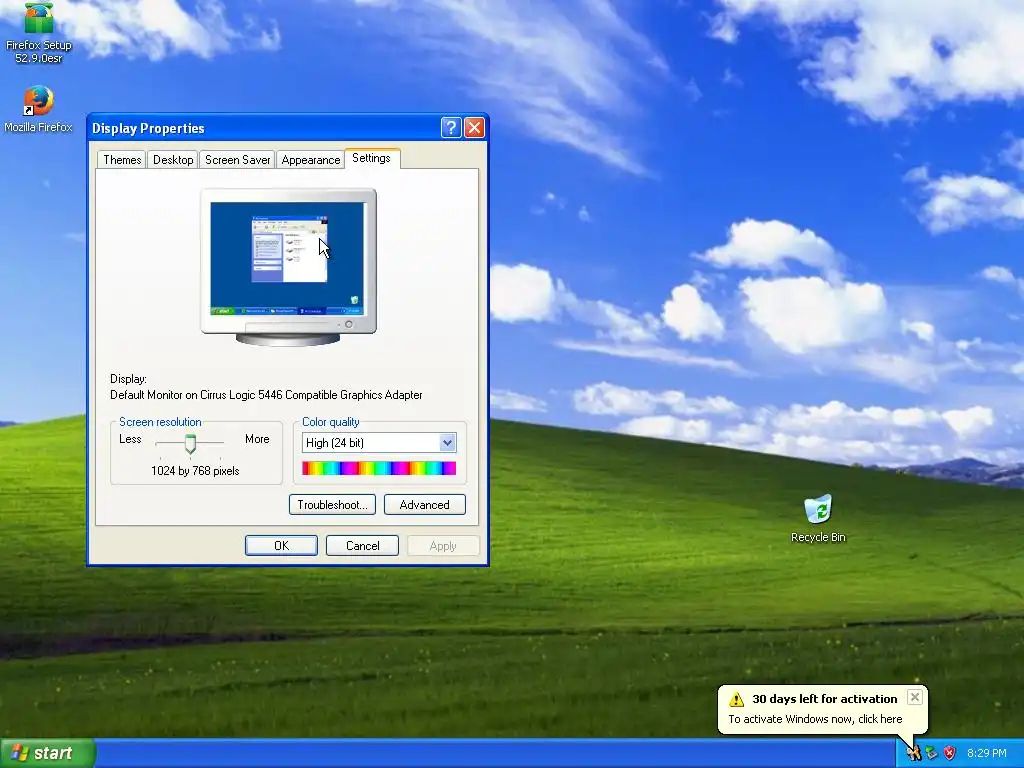Select the Mozilla Firefox desktop shortcut
This screenshot has height=768, width=1024.
[39, 109]
